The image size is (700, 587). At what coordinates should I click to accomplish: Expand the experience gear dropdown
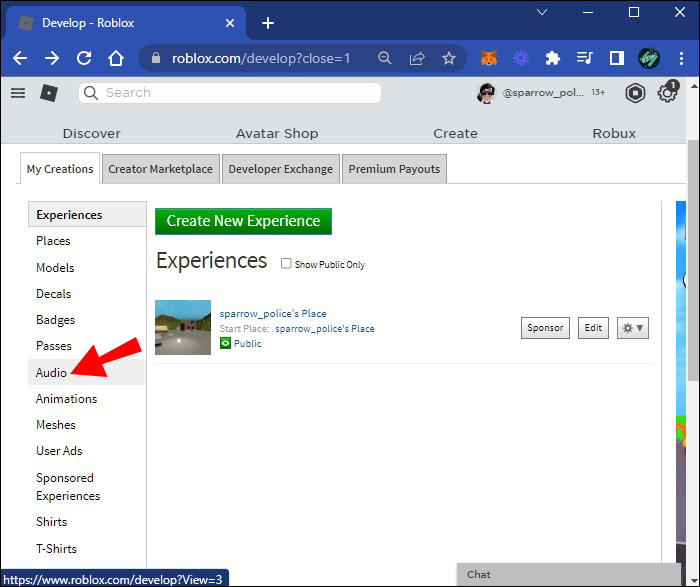(632, 328)
